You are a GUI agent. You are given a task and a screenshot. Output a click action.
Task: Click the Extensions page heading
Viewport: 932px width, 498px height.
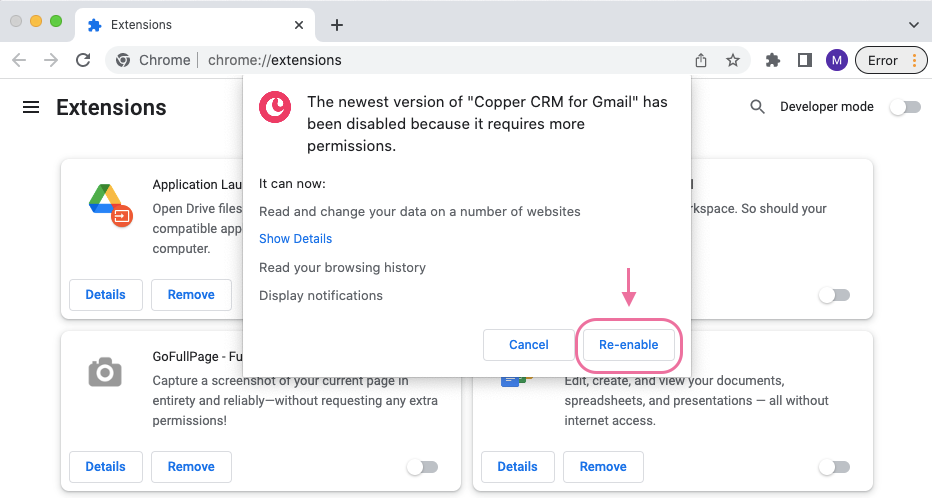point(111,108)
